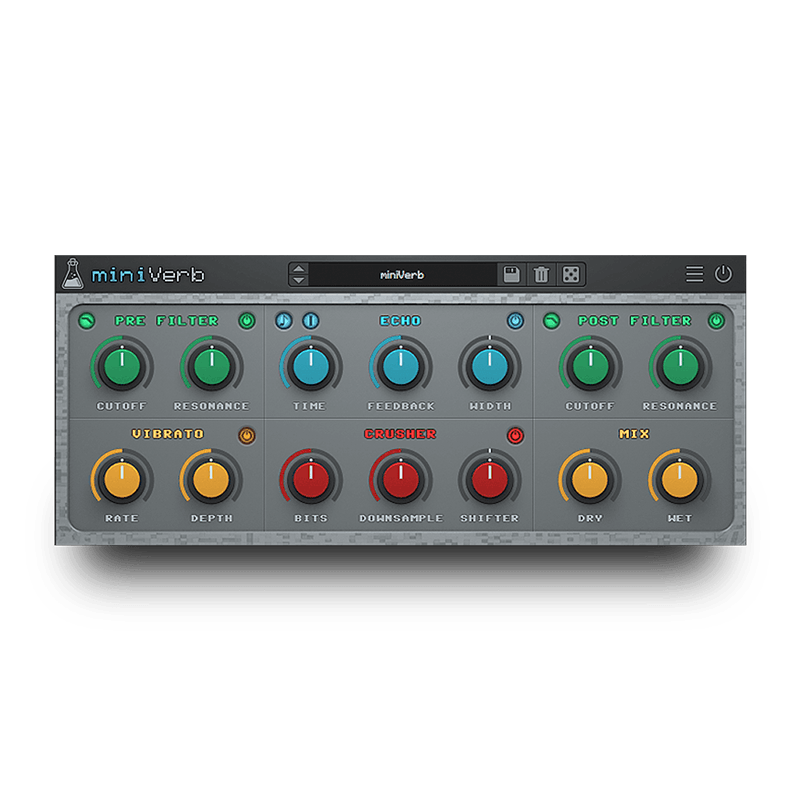The height and width of the screenshot is (800, 800).
Task: Click the WET label
Action: (680, 518)
